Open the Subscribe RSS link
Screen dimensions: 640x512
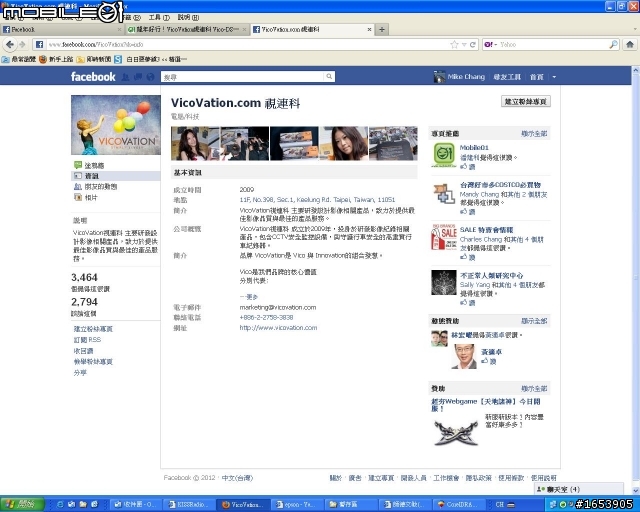click(87, 340)
